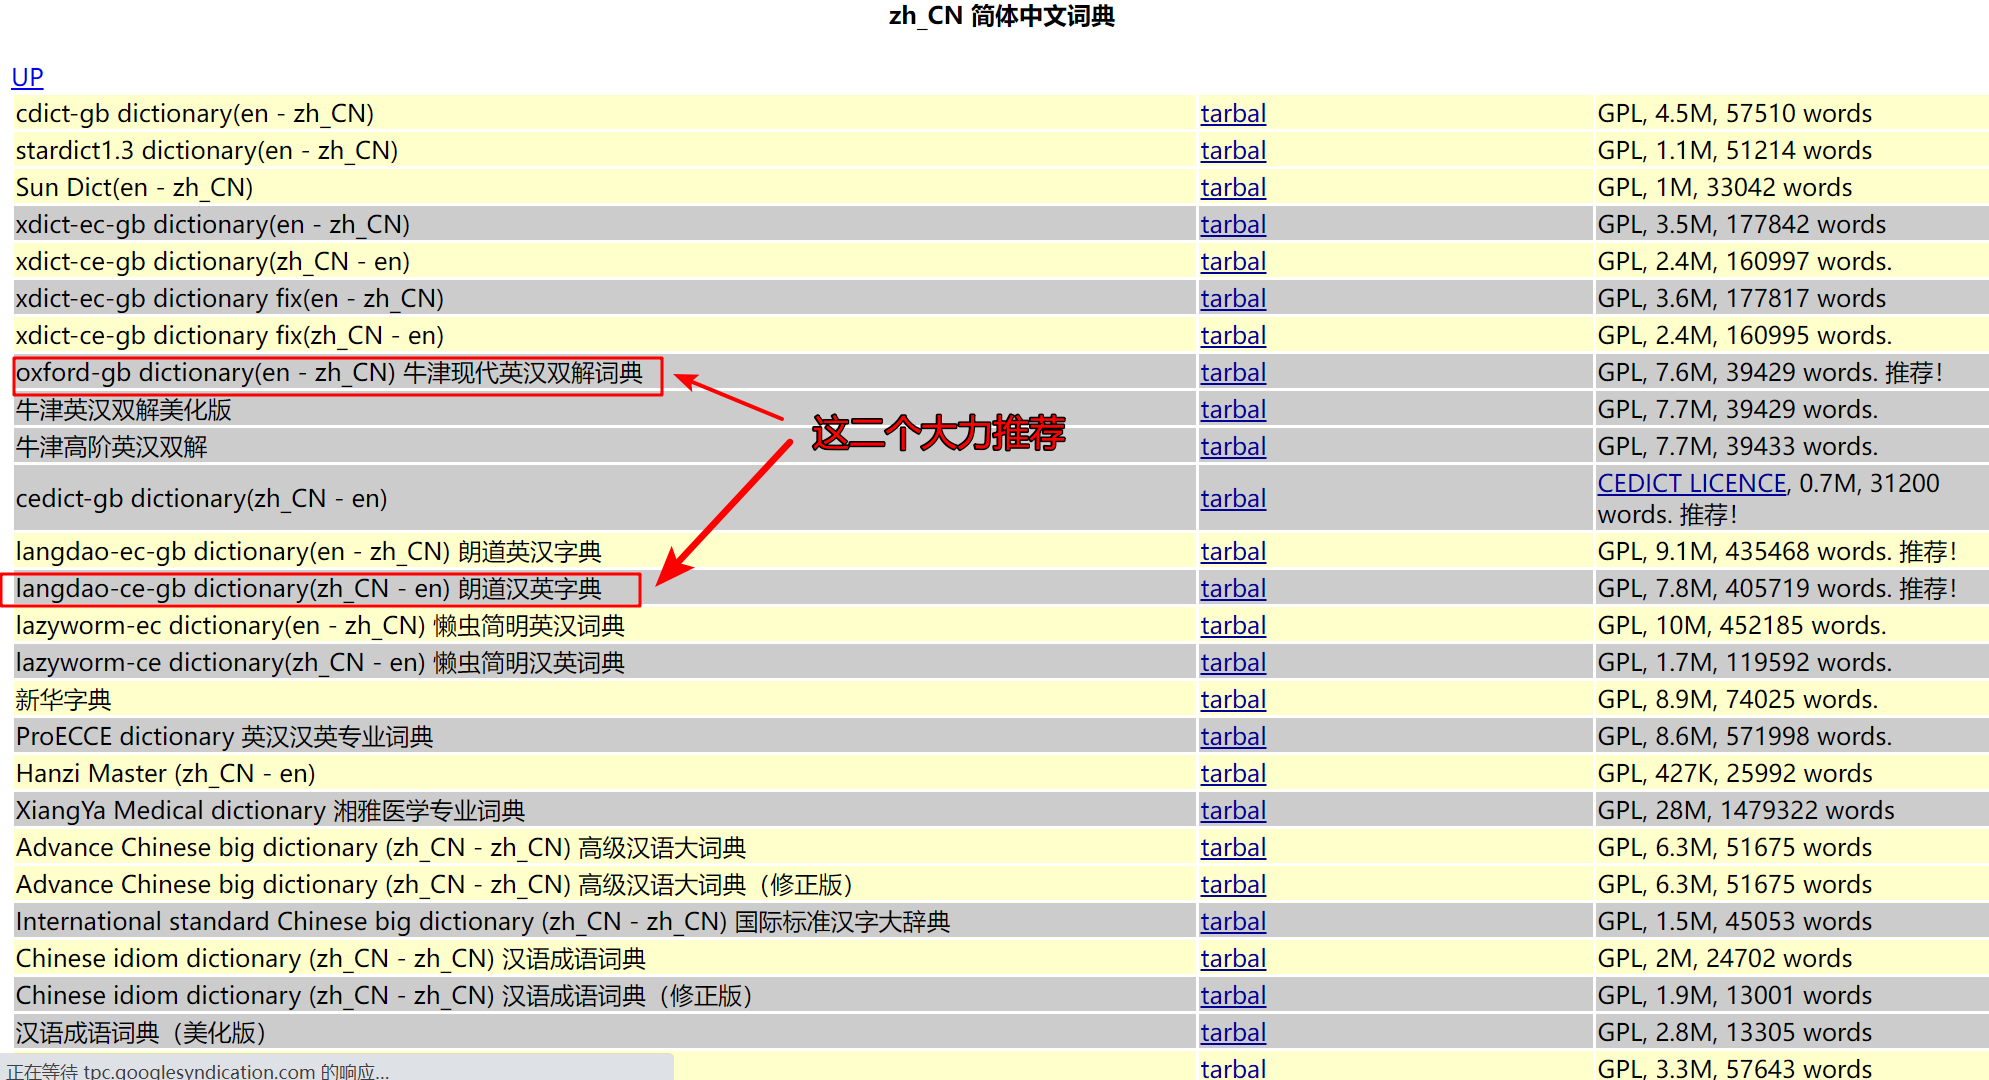Download tarbal for langdao-ec-gb dictionary
Screen dimensions: 1989x1080
coord(1232,552)
